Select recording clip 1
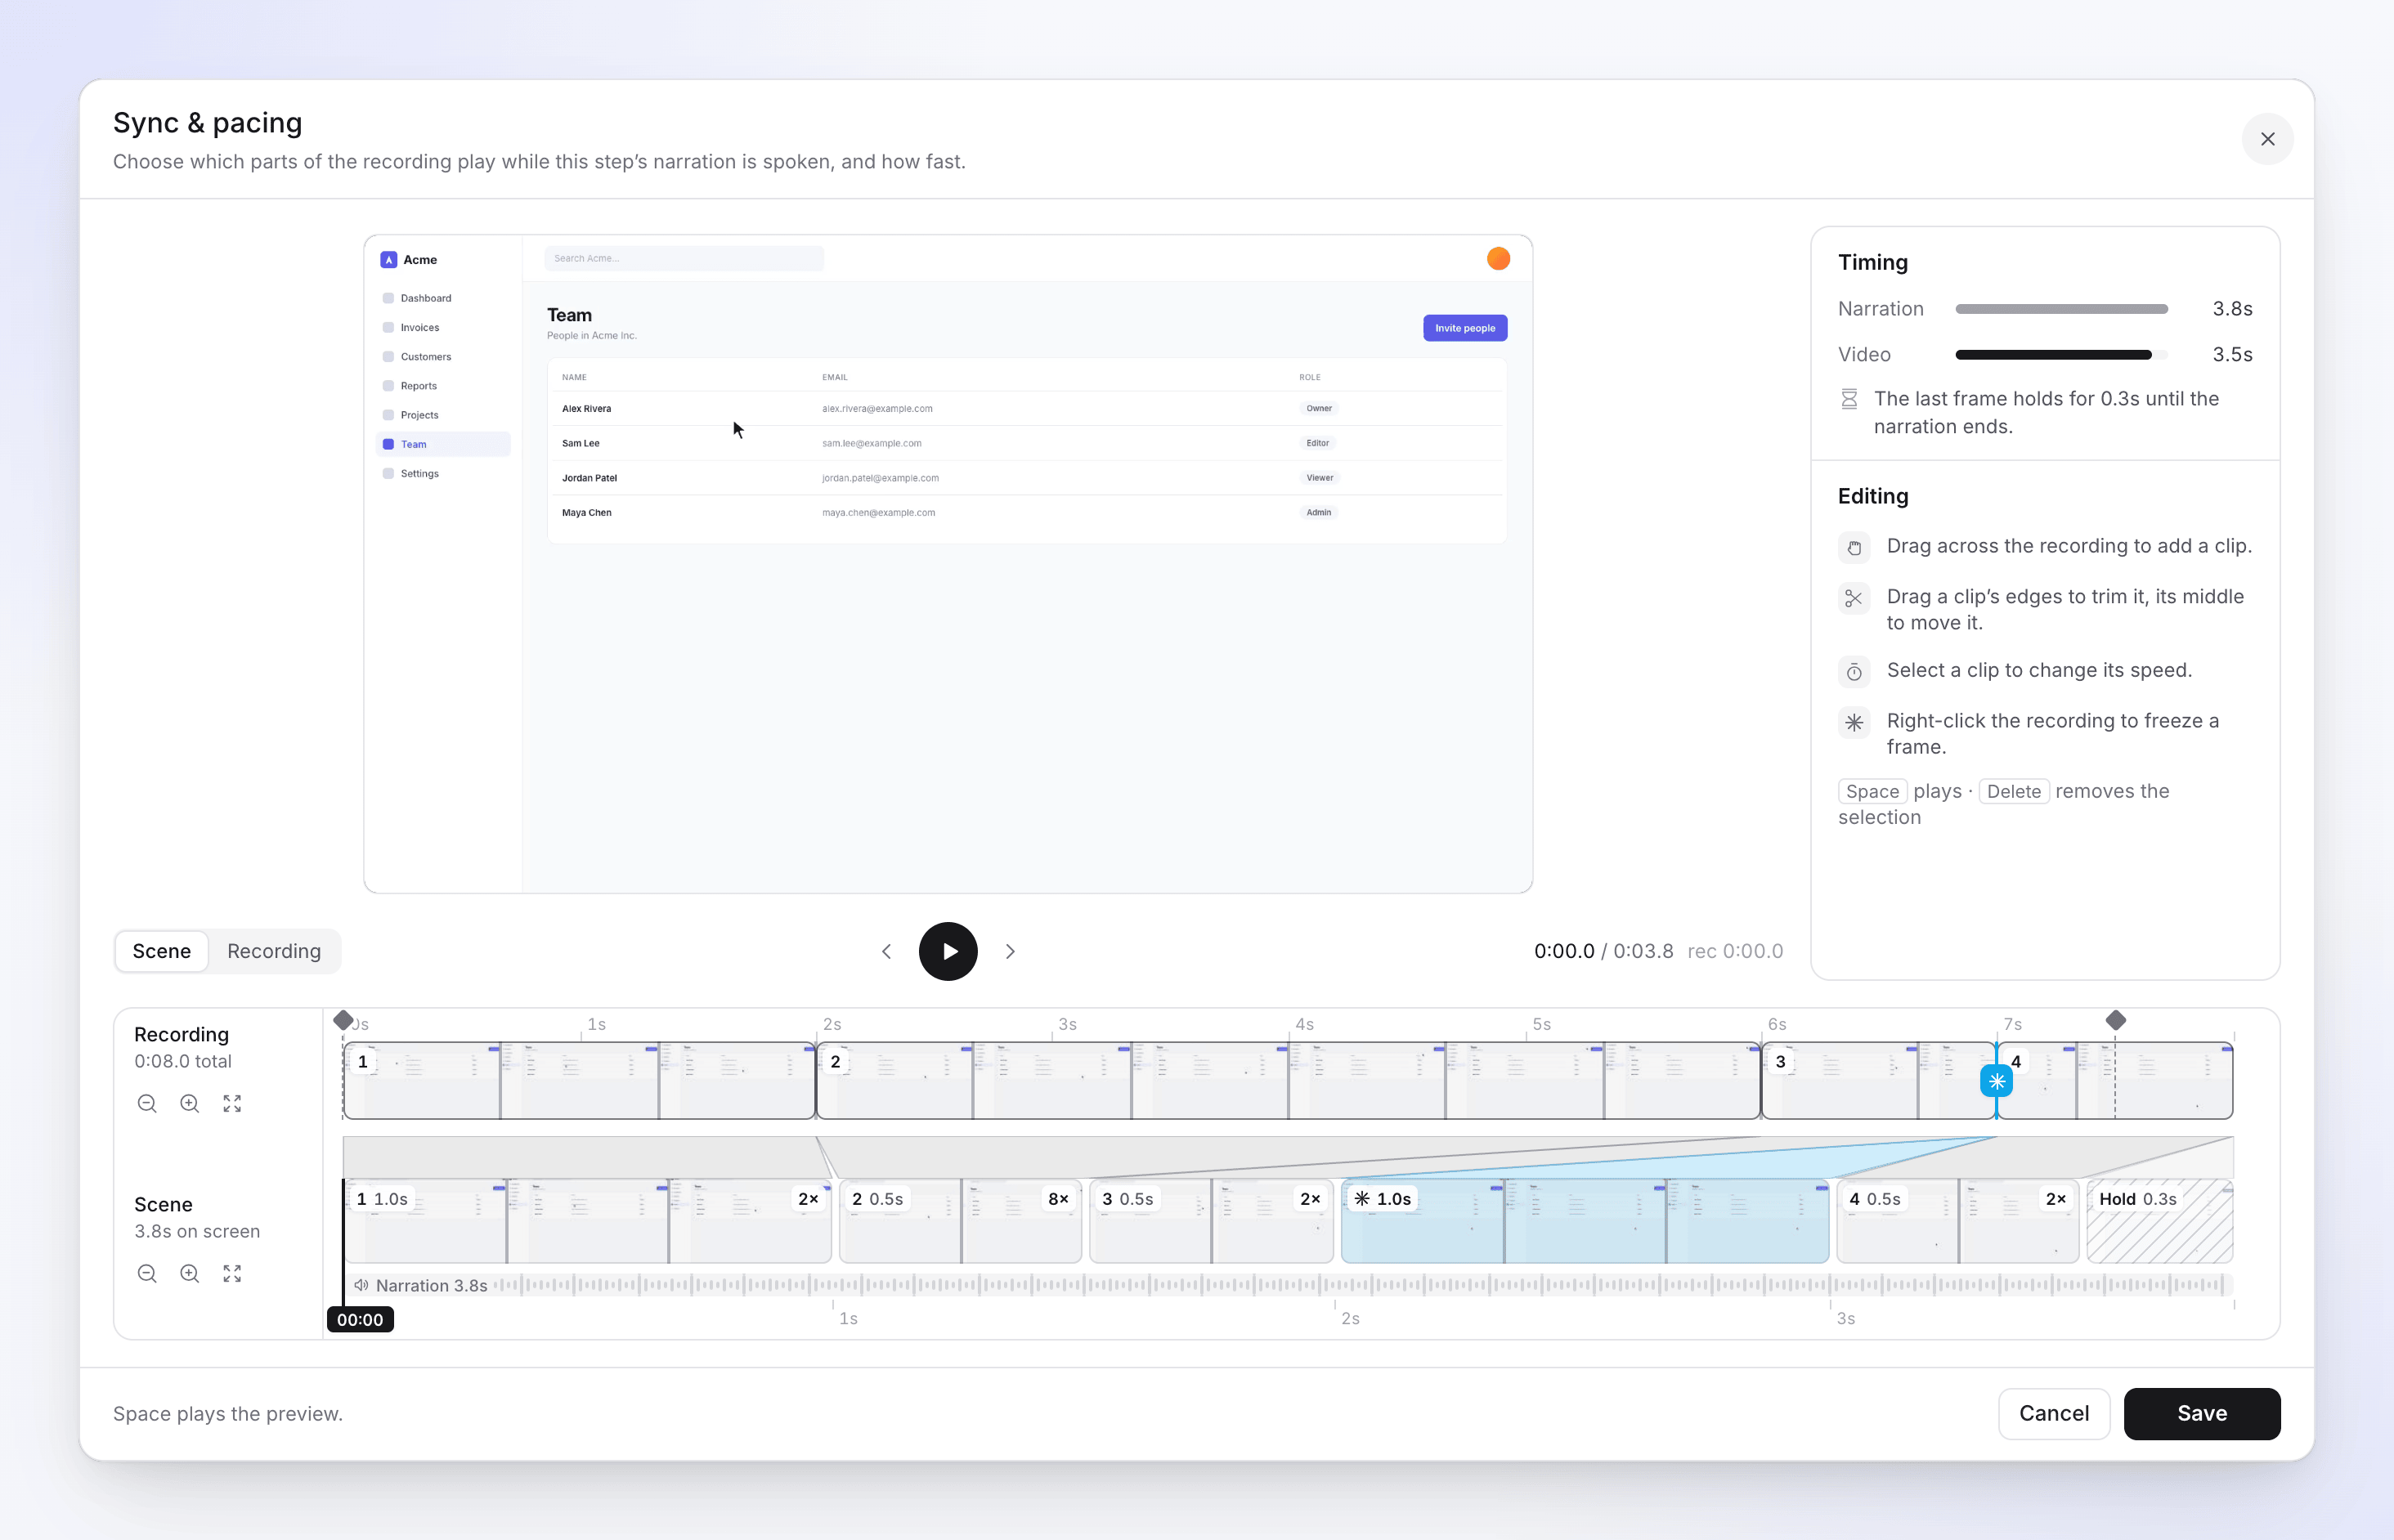Image resolution: width=2394 pixels, height=1540 pixels. (x=579, y=1081)
